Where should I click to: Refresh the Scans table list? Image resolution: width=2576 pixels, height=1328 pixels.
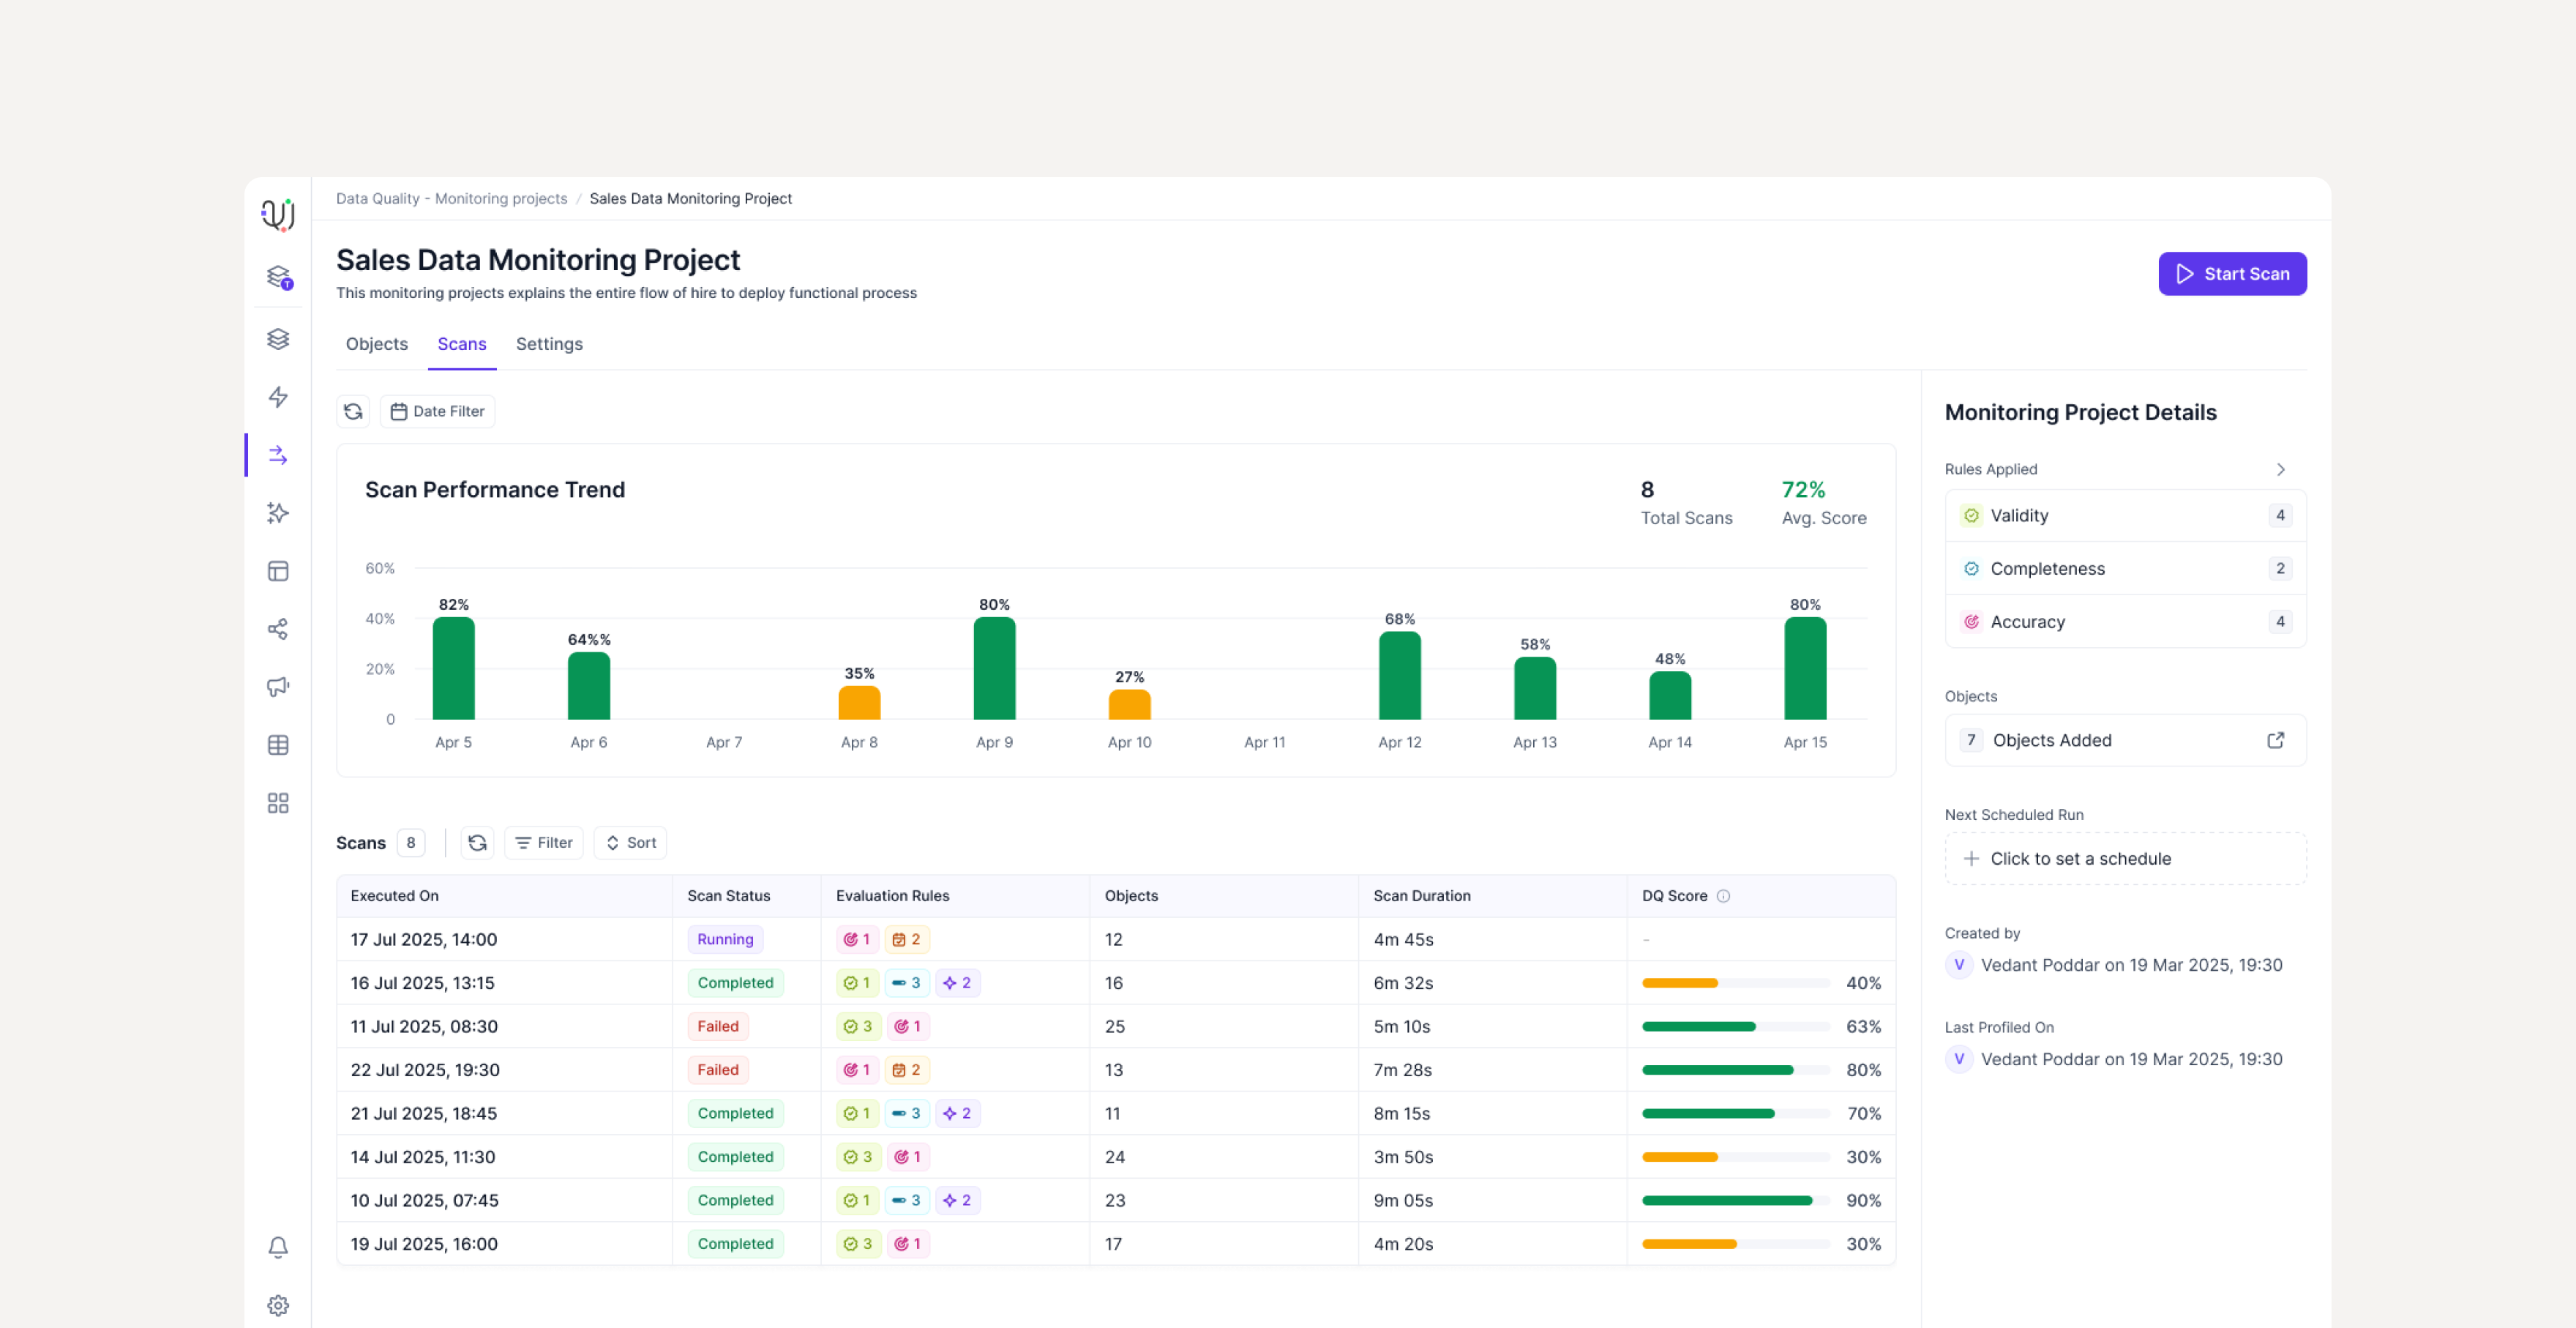pos(477,843)
